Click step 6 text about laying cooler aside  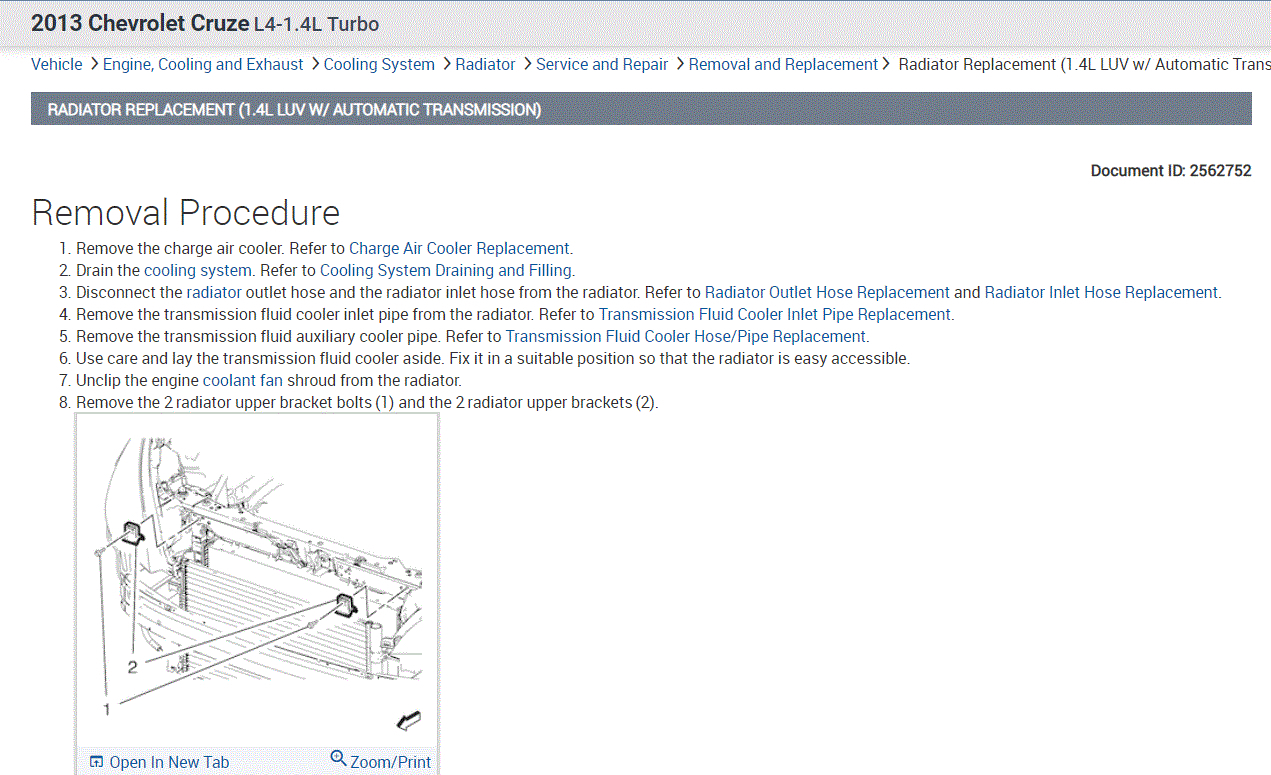tap(493, 358)
